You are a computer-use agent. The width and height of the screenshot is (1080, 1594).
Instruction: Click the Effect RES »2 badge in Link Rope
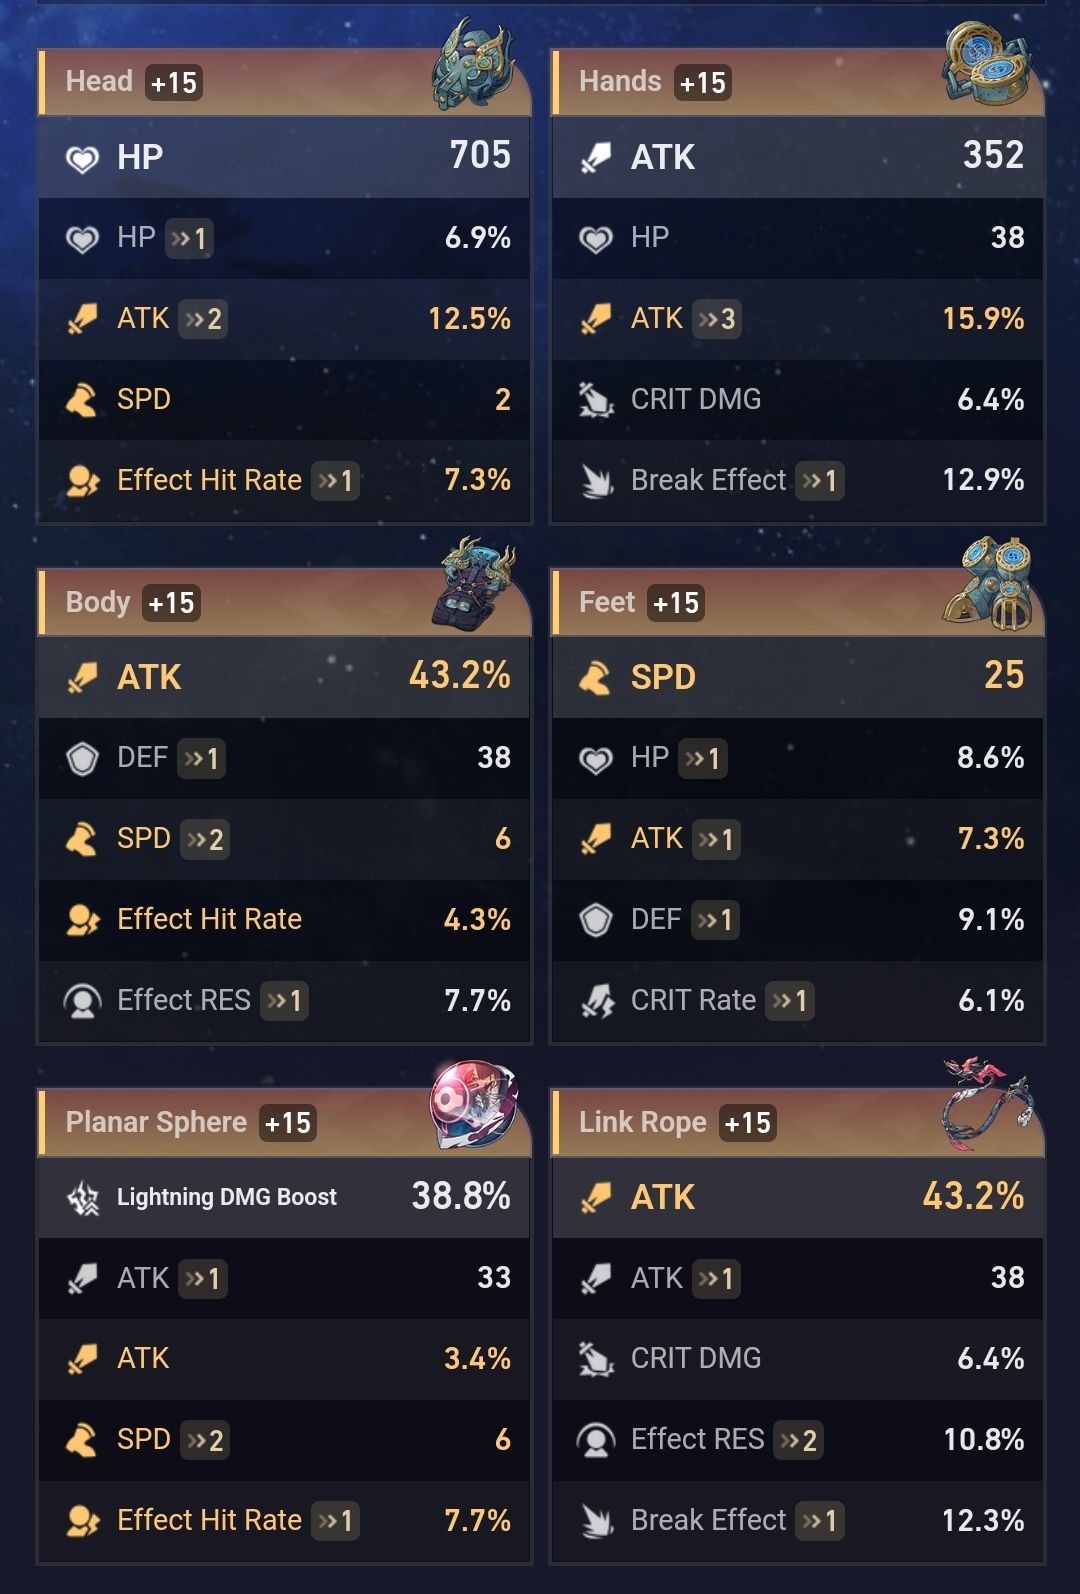click(x=799, y=1440)
